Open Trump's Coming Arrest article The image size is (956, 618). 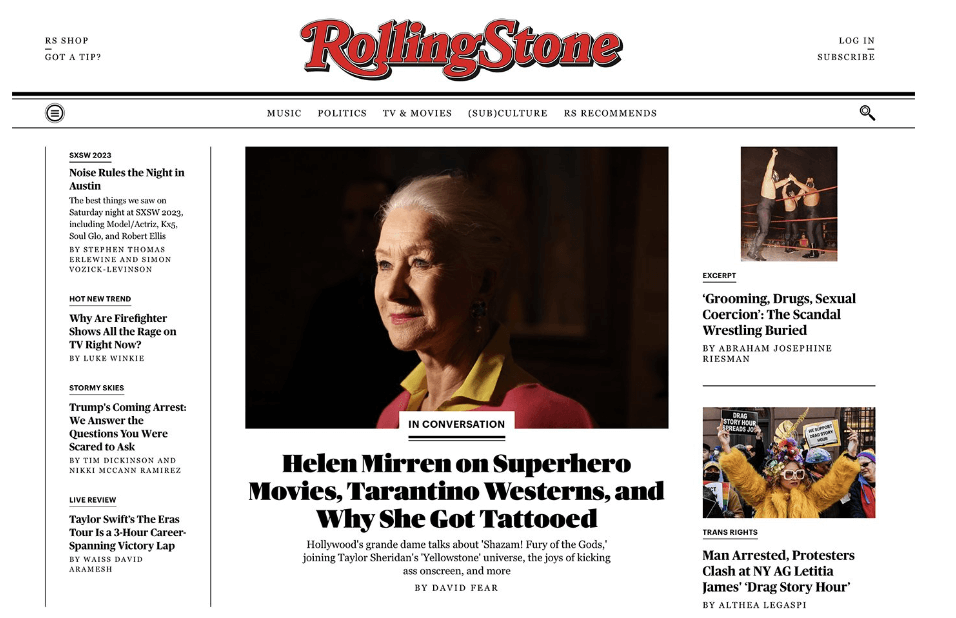pyautogui.click(x=127, y=427)
